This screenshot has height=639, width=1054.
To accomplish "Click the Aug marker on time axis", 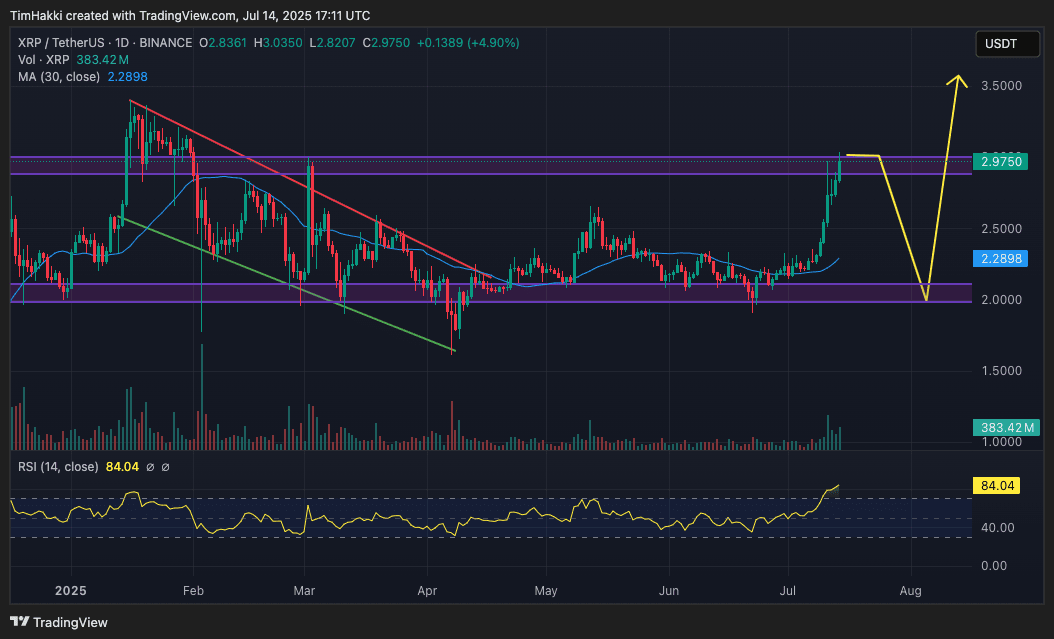I will pos(910,591).
